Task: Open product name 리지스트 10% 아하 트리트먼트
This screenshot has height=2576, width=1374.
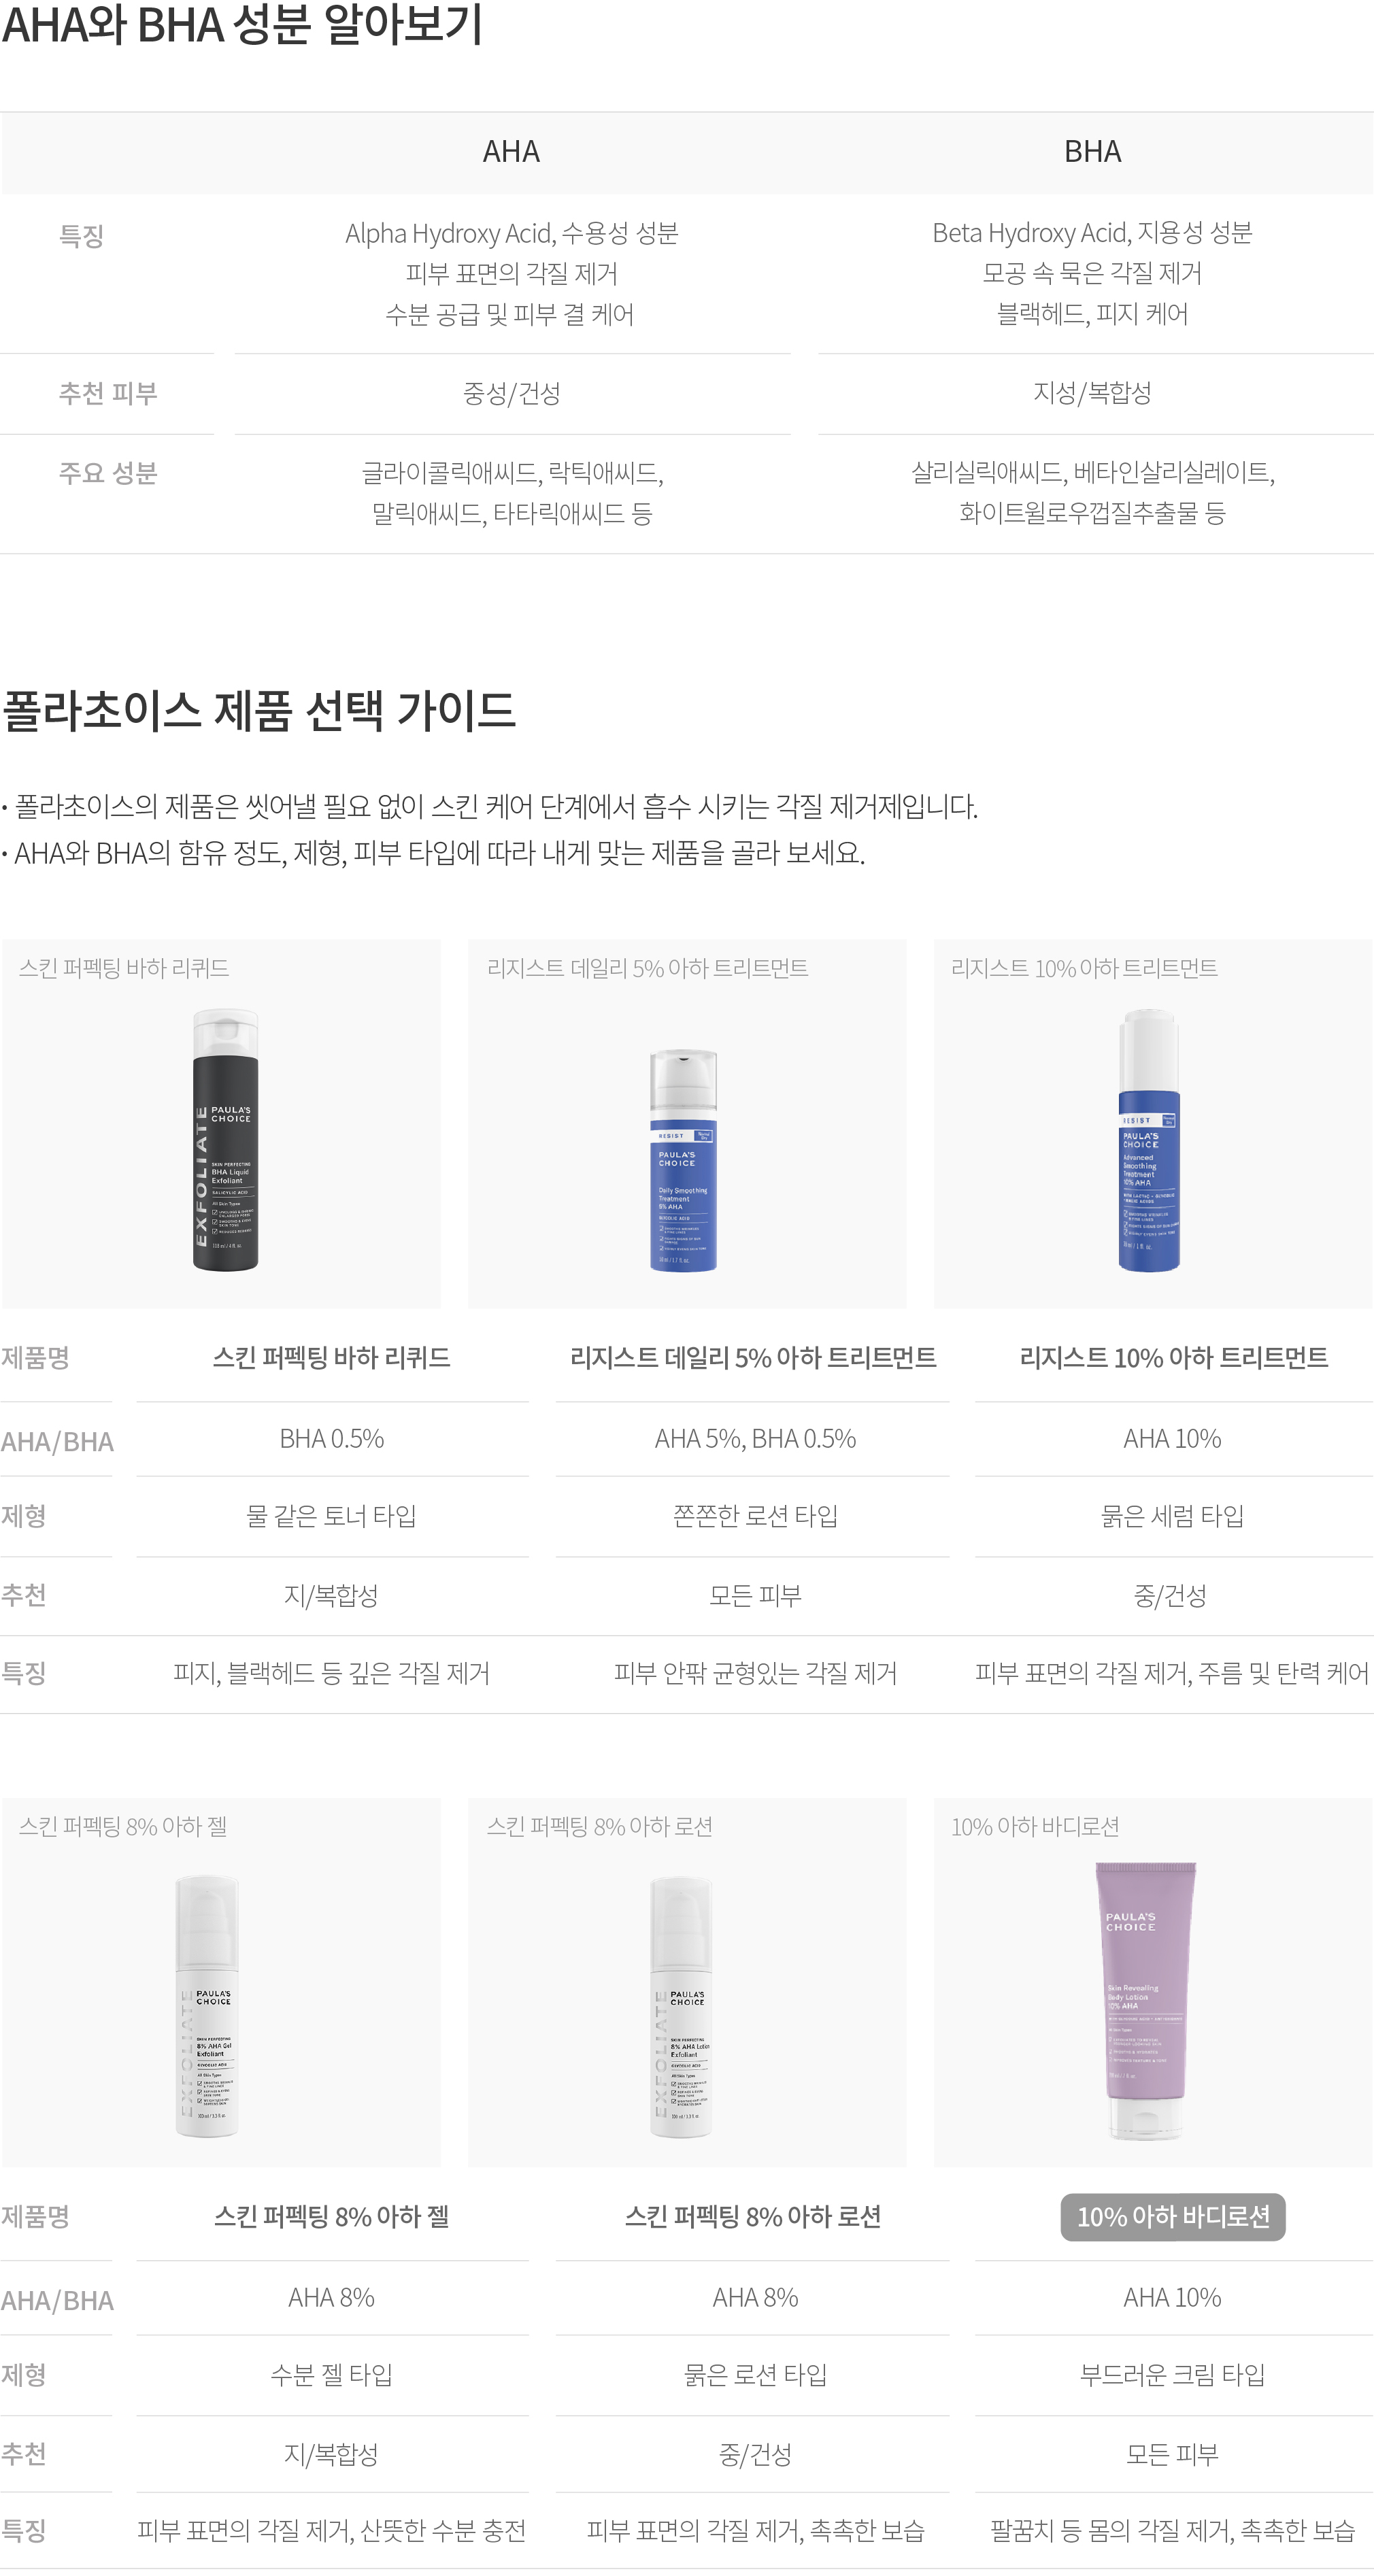Action: (x=1173, y=1358)
